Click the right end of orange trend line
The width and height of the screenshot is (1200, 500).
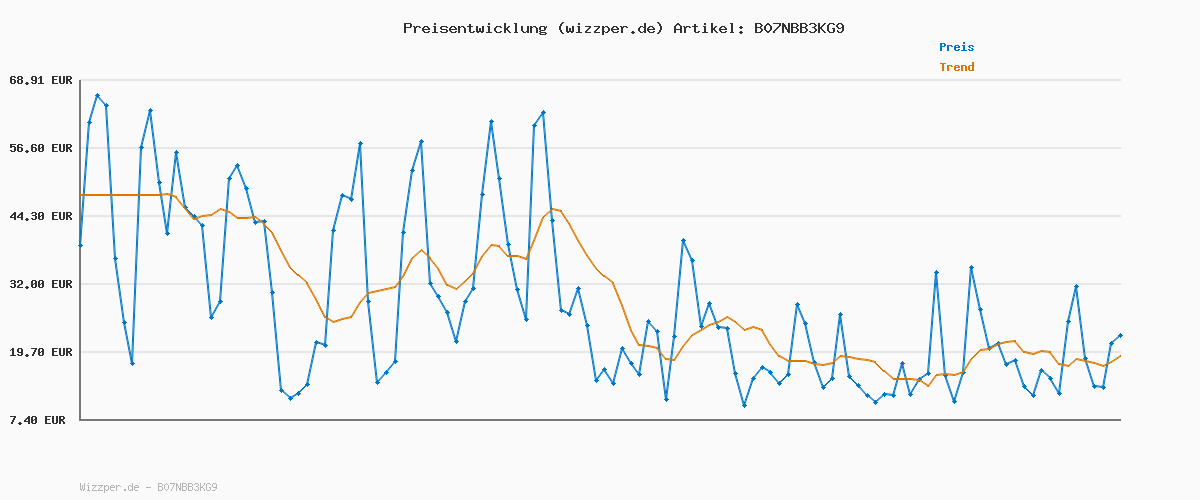pos(1120,356)
